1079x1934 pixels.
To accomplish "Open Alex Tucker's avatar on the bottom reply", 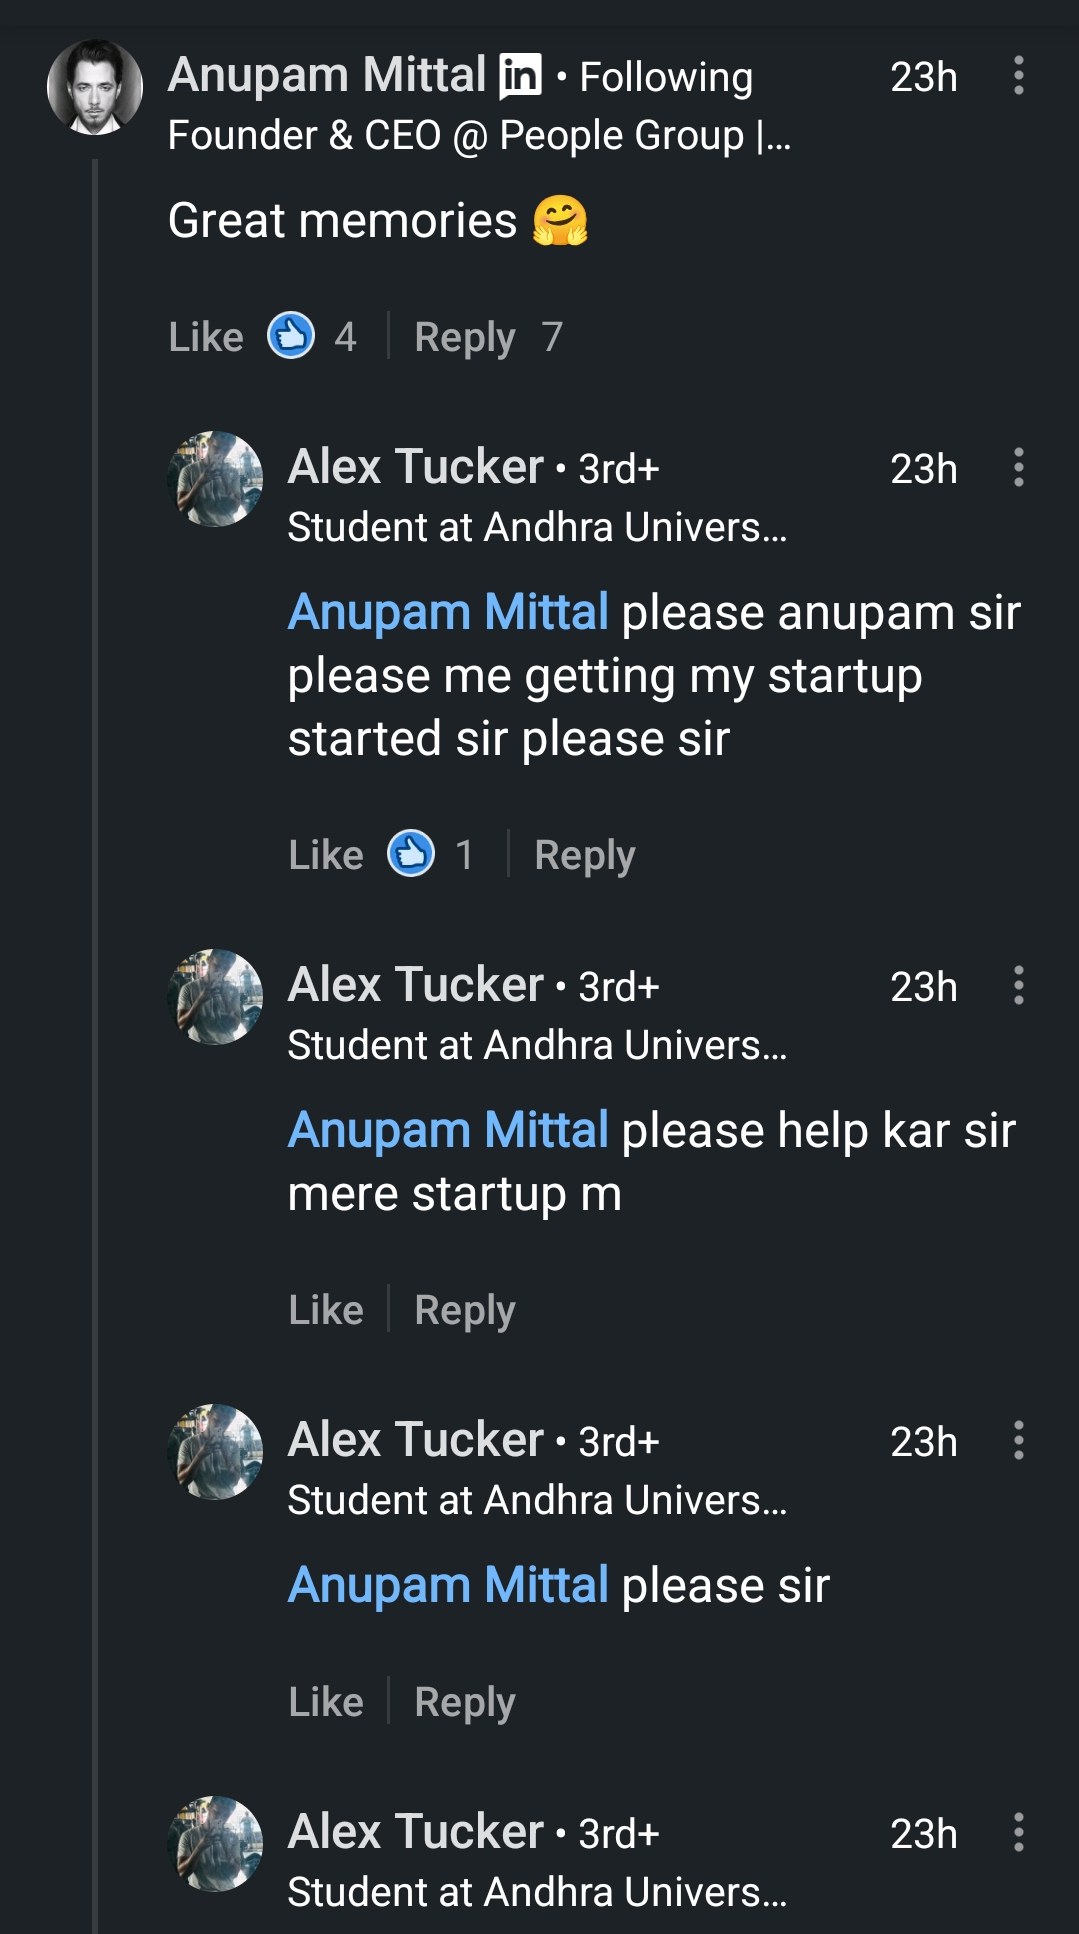I will [215, 1844].
